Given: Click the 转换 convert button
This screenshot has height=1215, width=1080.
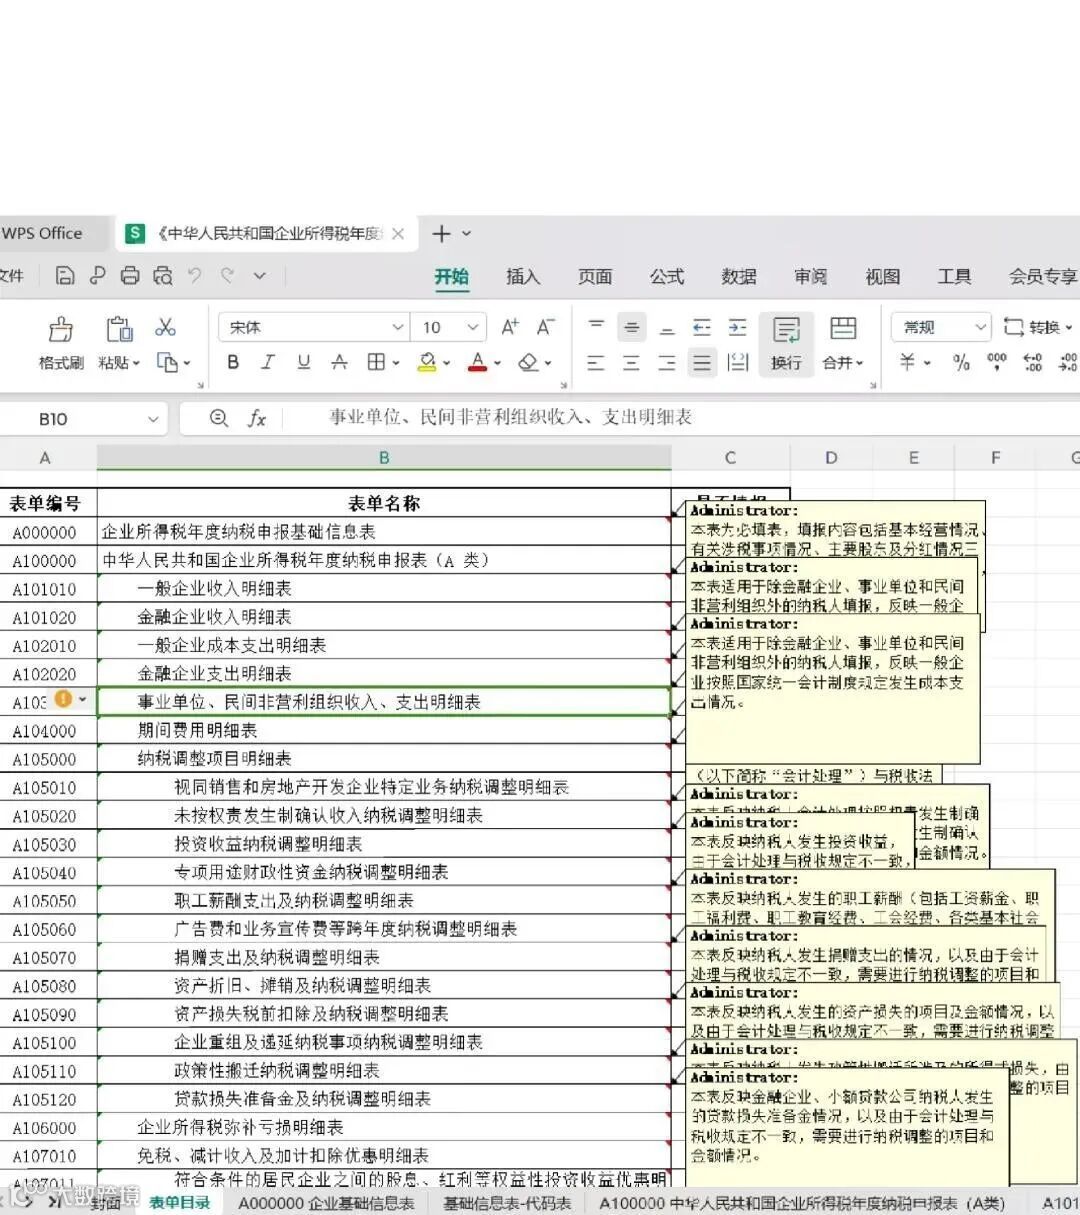Looking at the screenshot, I should 1040,326.
